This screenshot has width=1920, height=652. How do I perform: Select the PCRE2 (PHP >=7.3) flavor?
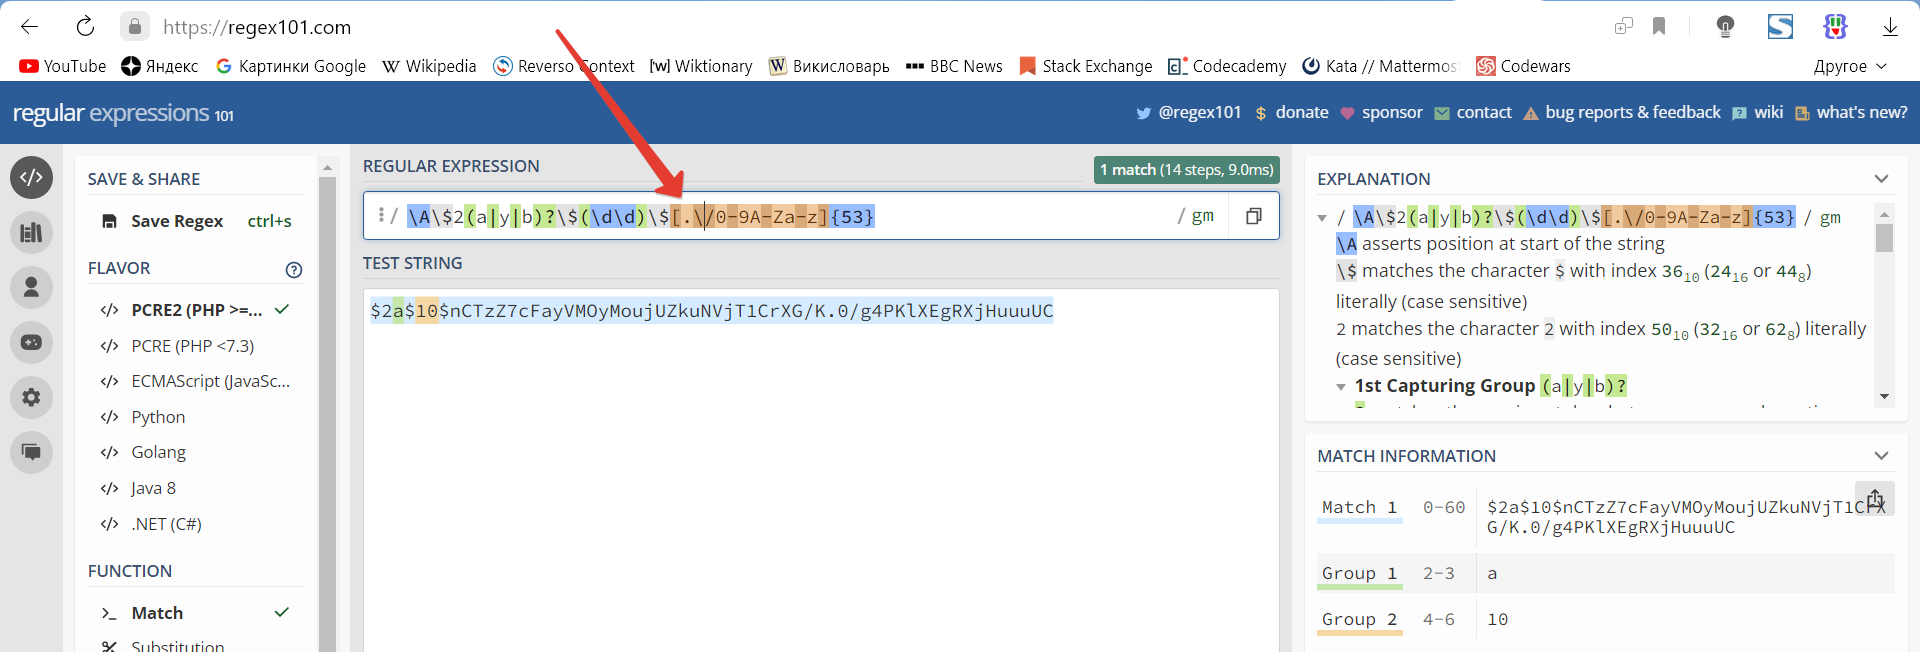[196, 310]
